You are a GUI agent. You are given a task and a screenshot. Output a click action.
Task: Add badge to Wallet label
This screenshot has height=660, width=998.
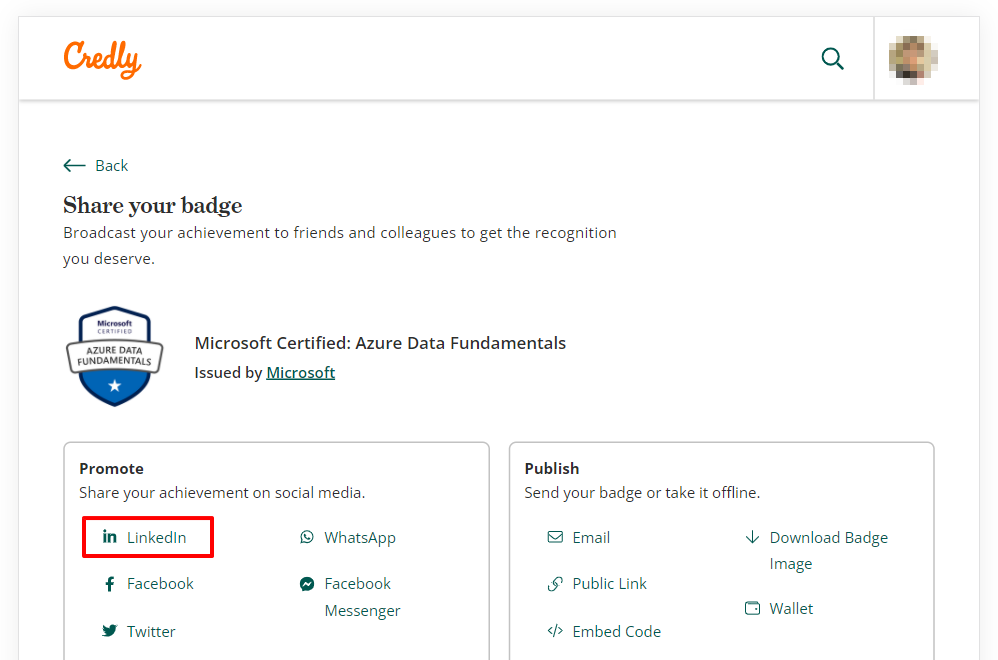tap(791, 608)
